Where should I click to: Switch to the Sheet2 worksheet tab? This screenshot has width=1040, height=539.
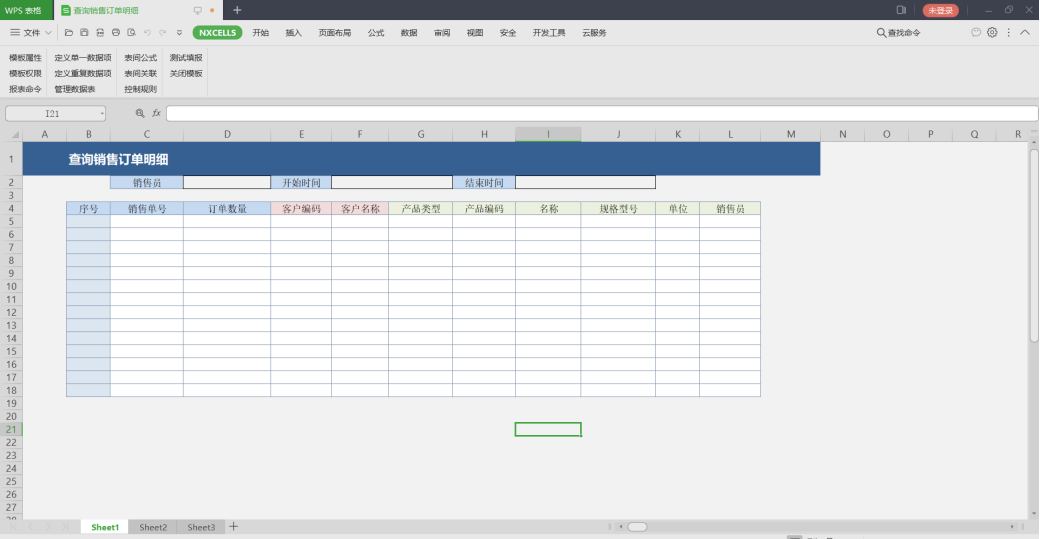tap(153, 527)
